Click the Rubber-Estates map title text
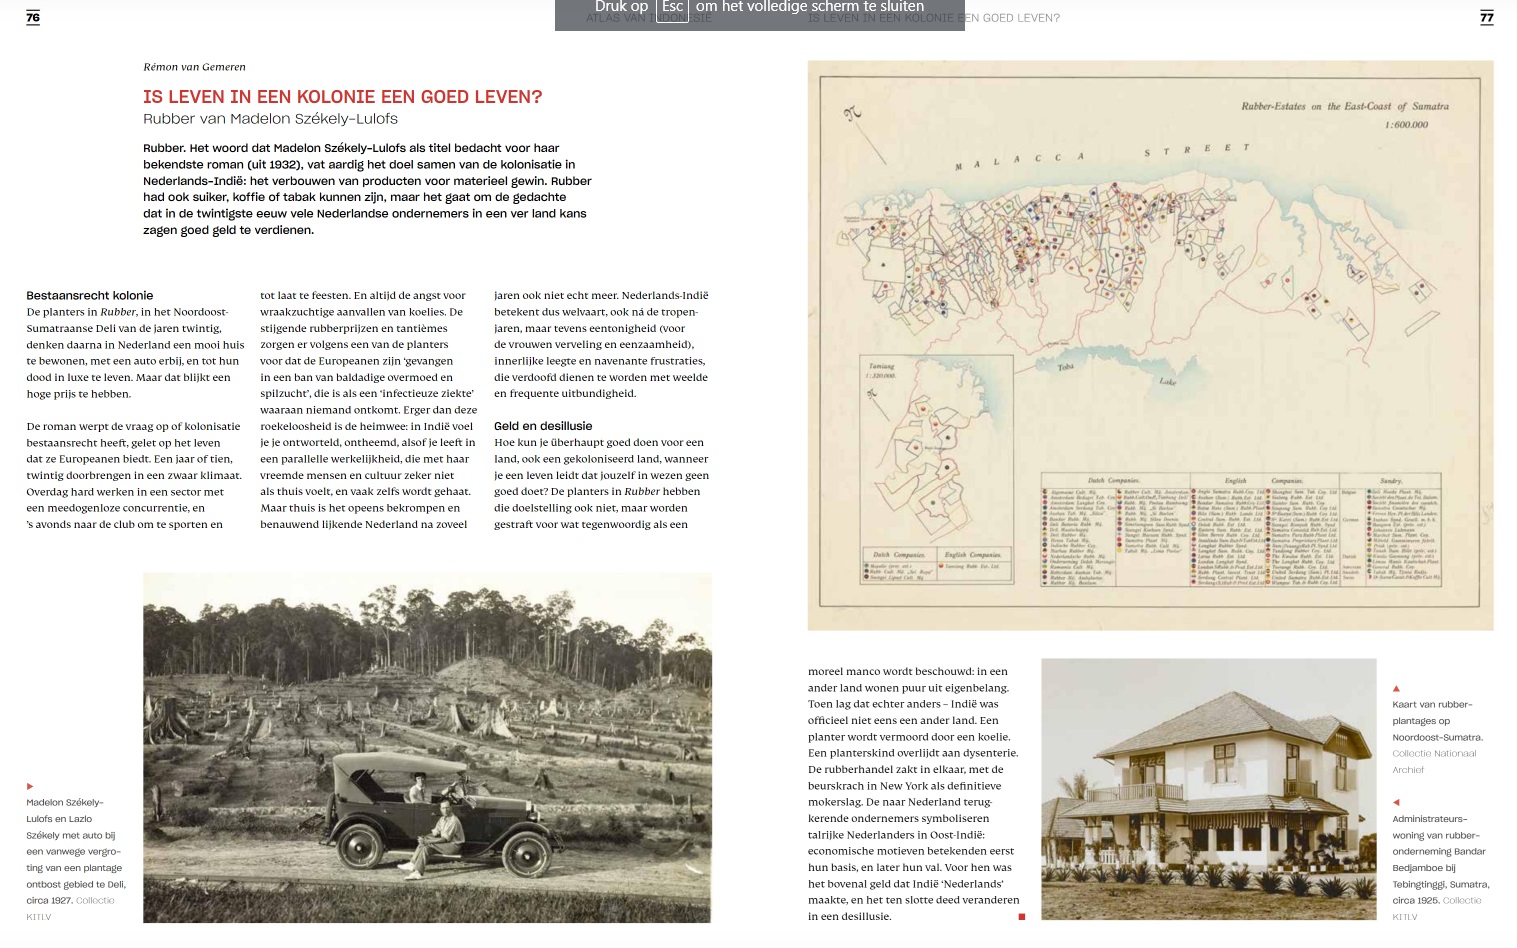 (1344, 106)
